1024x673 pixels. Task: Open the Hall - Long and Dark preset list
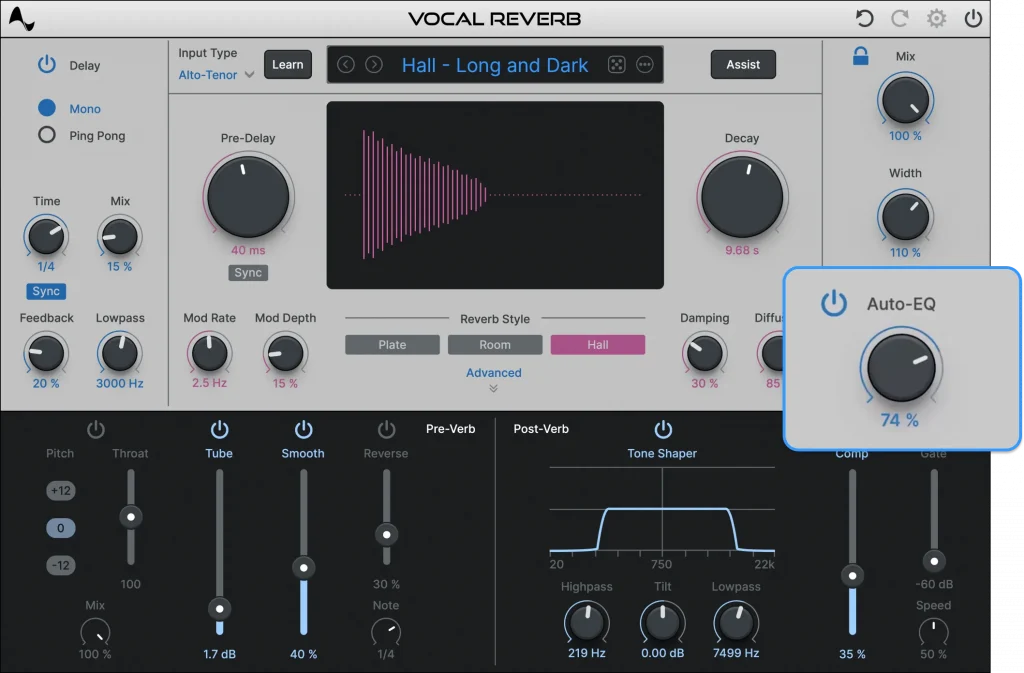click(494, 64)
